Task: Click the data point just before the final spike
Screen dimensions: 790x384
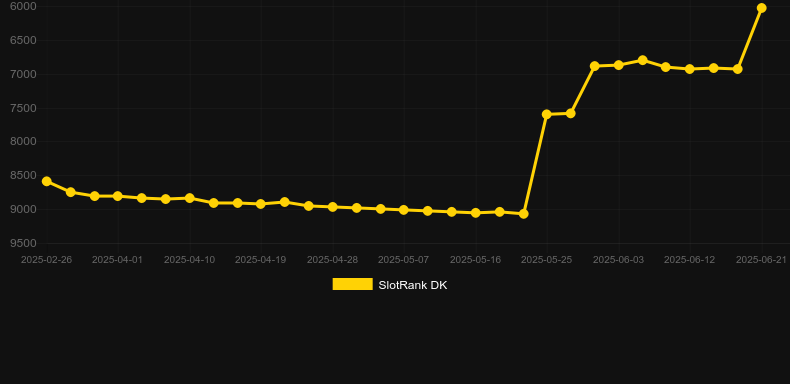Action: pyautogui.click(x=738, y=69)
